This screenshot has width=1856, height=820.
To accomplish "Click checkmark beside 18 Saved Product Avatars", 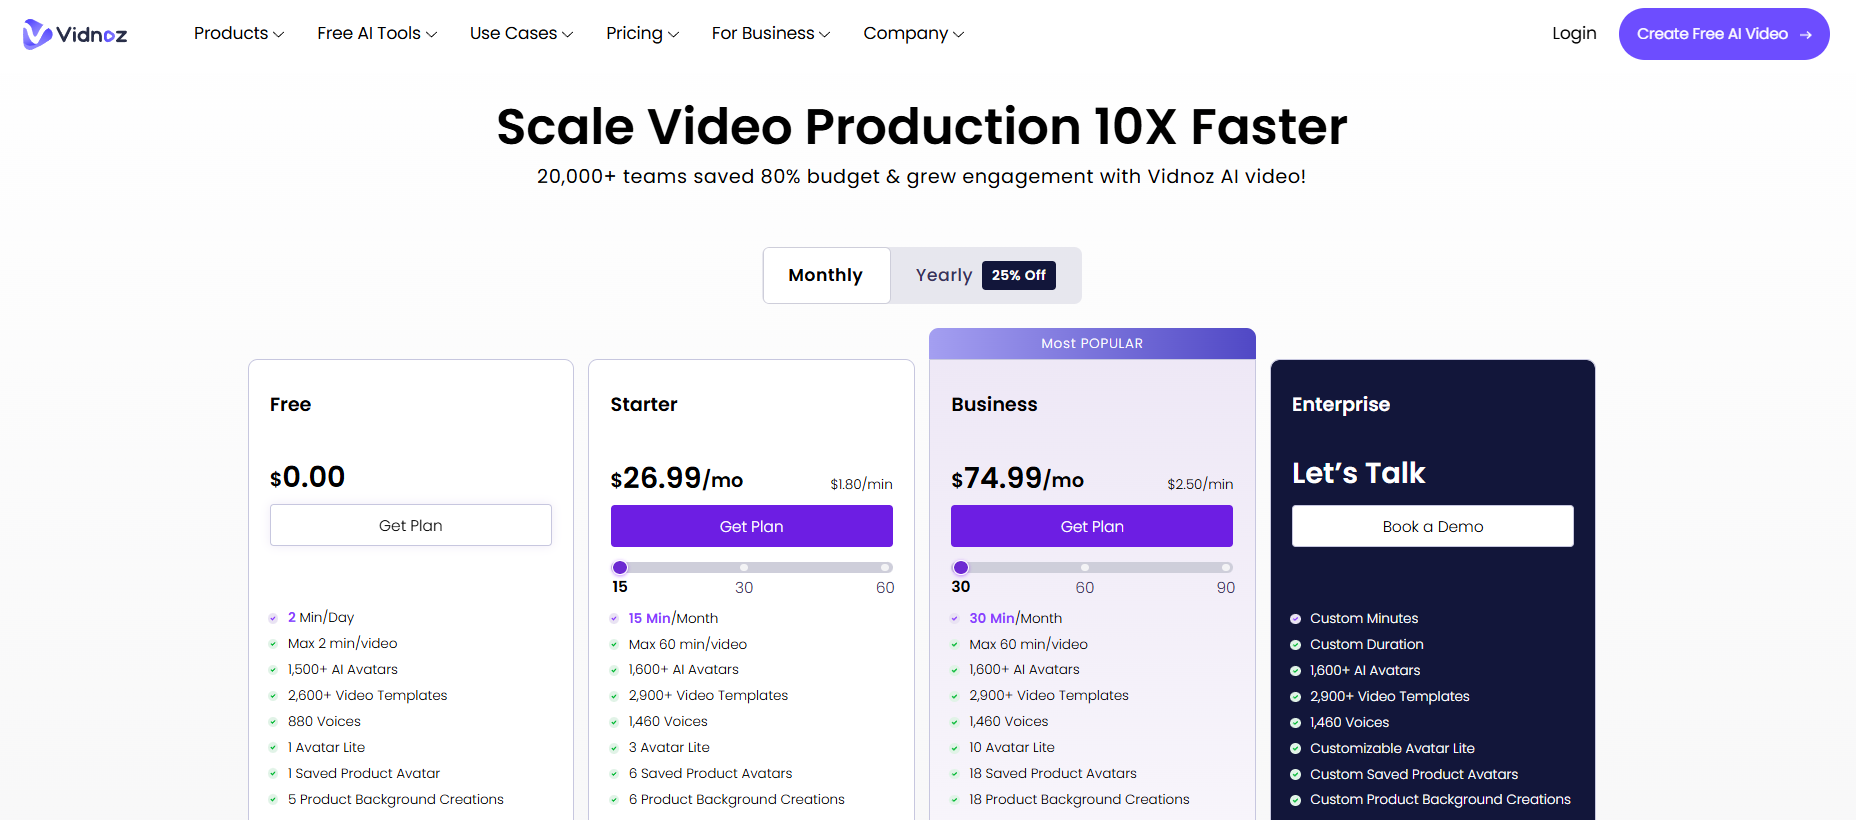I will point(955,774).
